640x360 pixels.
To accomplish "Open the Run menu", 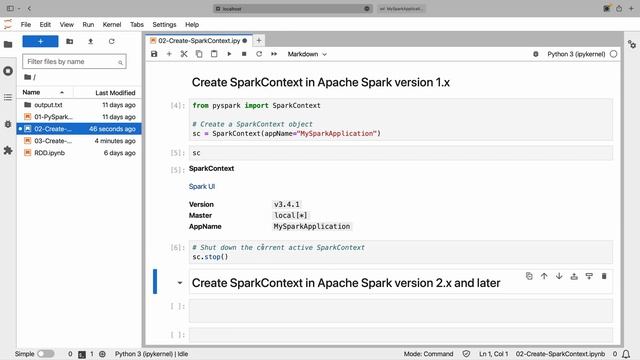I will click(88, 24).
